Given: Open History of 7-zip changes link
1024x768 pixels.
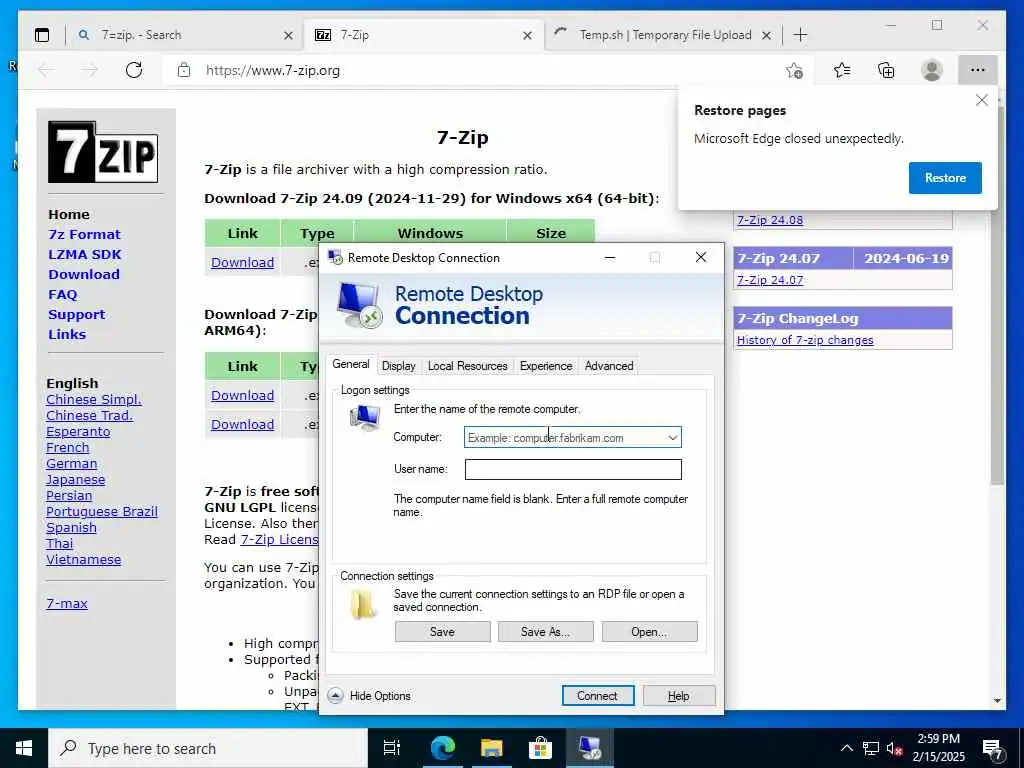Looking at the screenshot, I should click(x=805, y=340).
